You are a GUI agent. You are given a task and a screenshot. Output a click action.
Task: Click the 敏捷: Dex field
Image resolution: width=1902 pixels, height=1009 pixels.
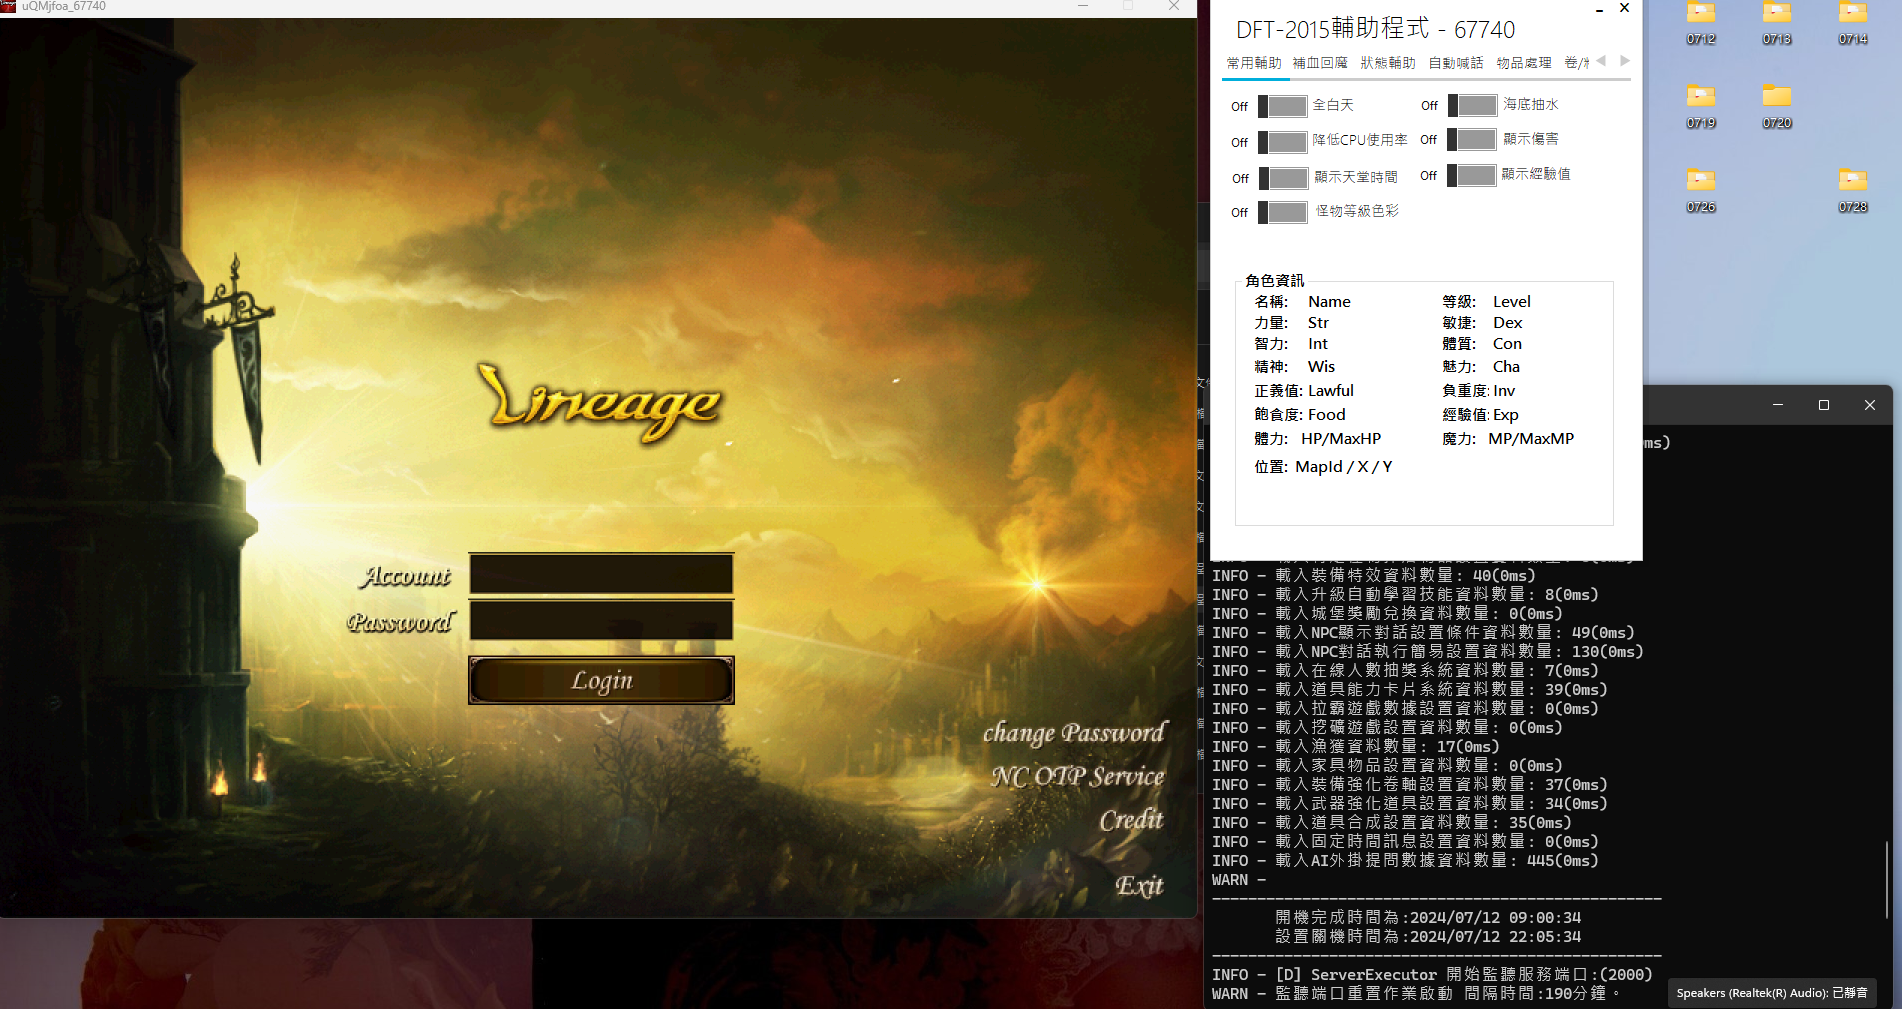1482,323
